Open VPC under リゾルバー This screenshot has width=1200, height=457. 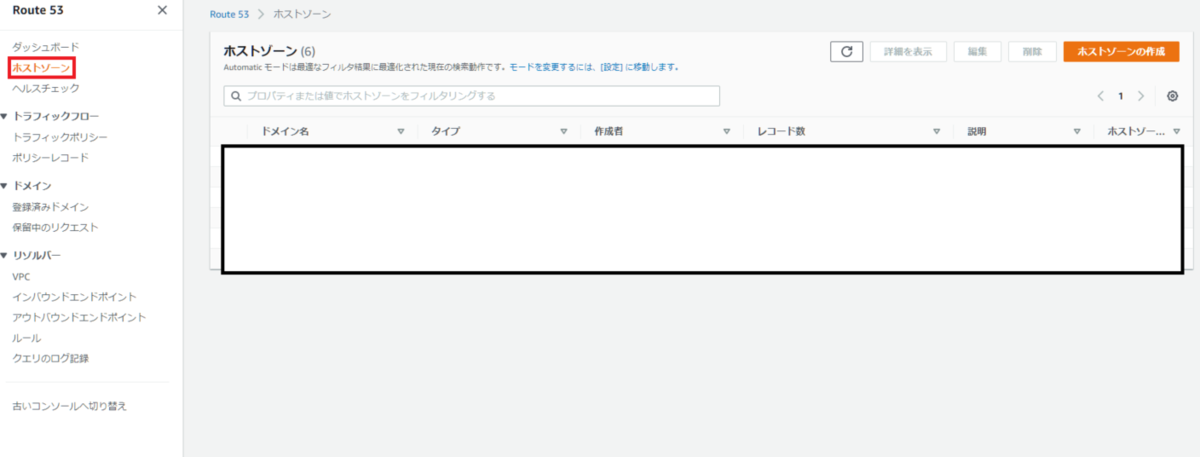pyautogui.click(x=21, y=276)
